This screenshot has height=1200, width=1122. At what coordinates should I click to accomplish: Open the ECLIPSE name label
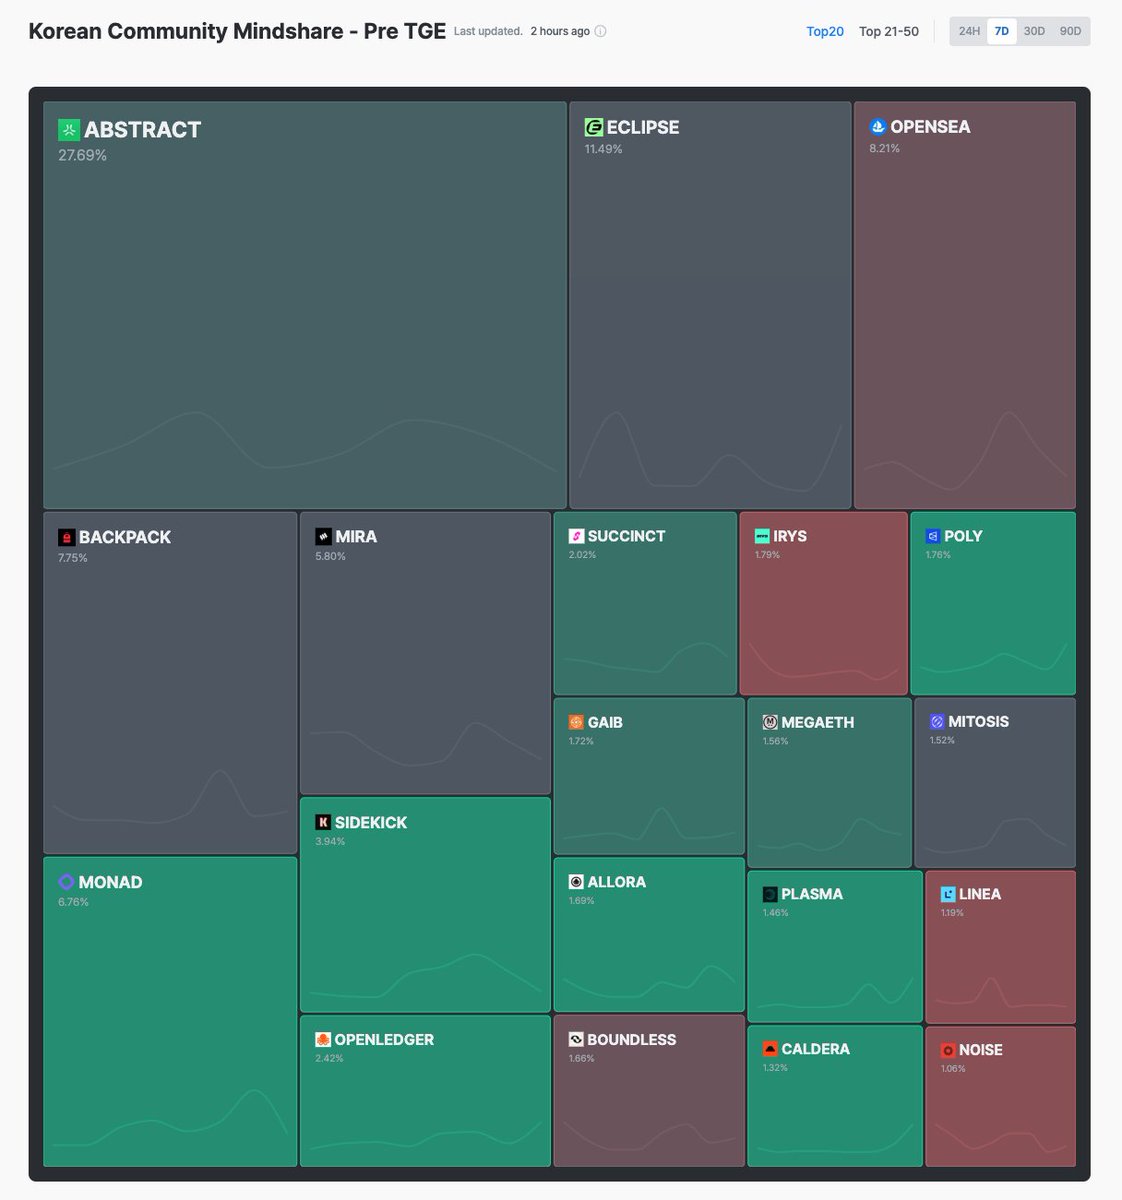click(643, 127)
